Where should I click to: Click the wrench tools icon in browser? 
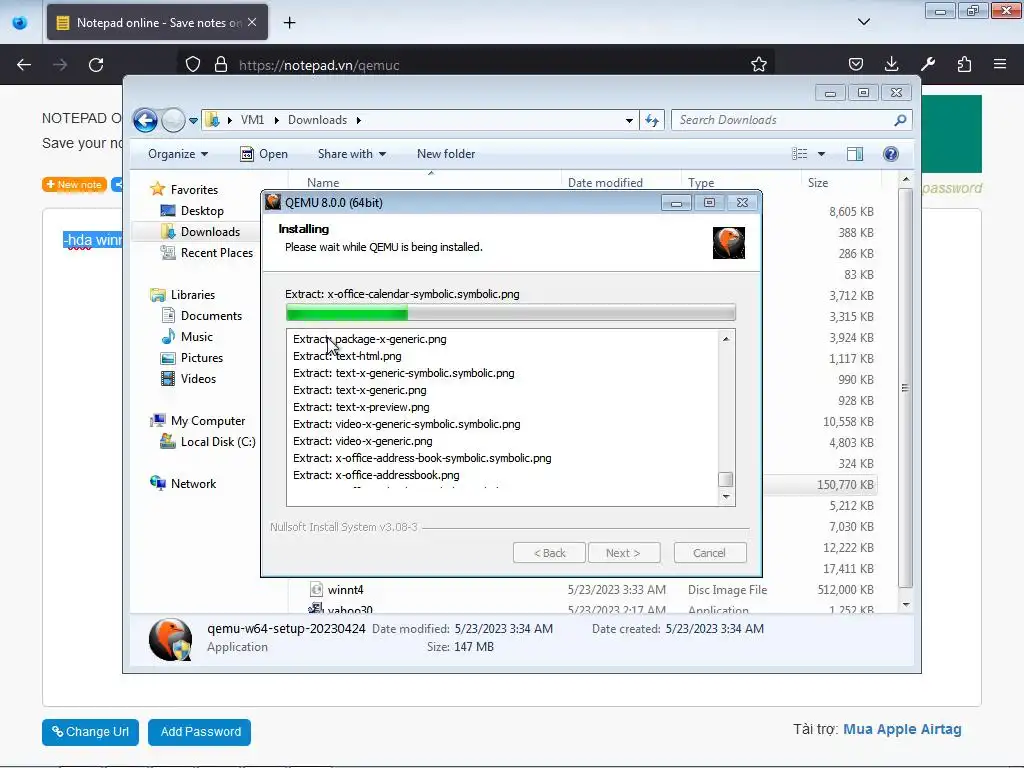point(928,64)
